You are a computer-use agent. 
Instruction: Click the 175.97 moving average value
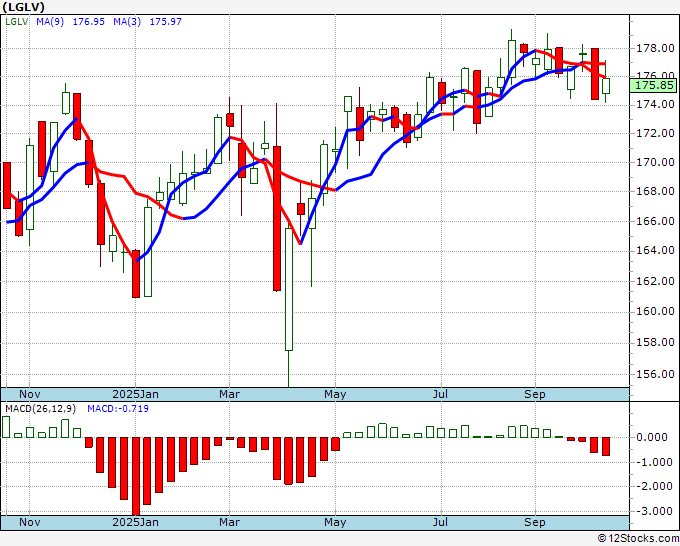(166, 22)
